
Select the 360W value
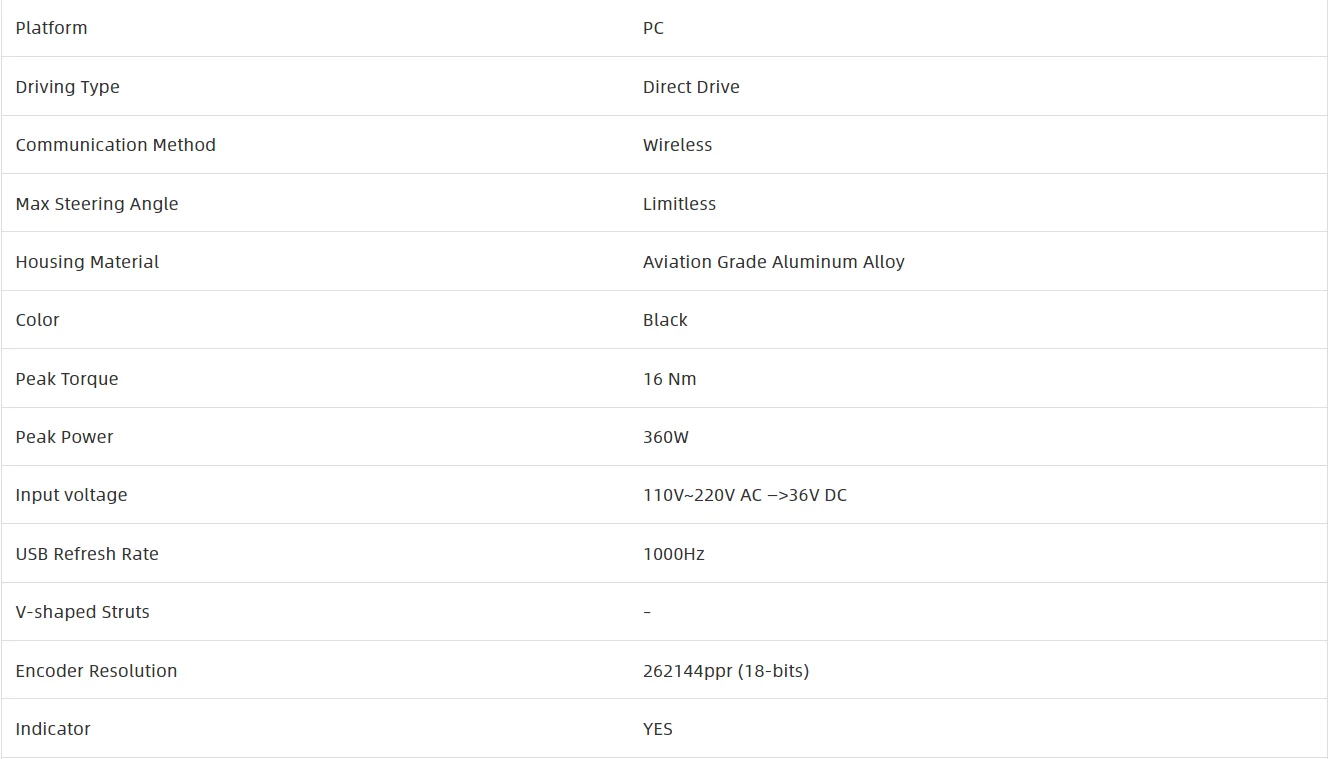[x=665, y=437]
